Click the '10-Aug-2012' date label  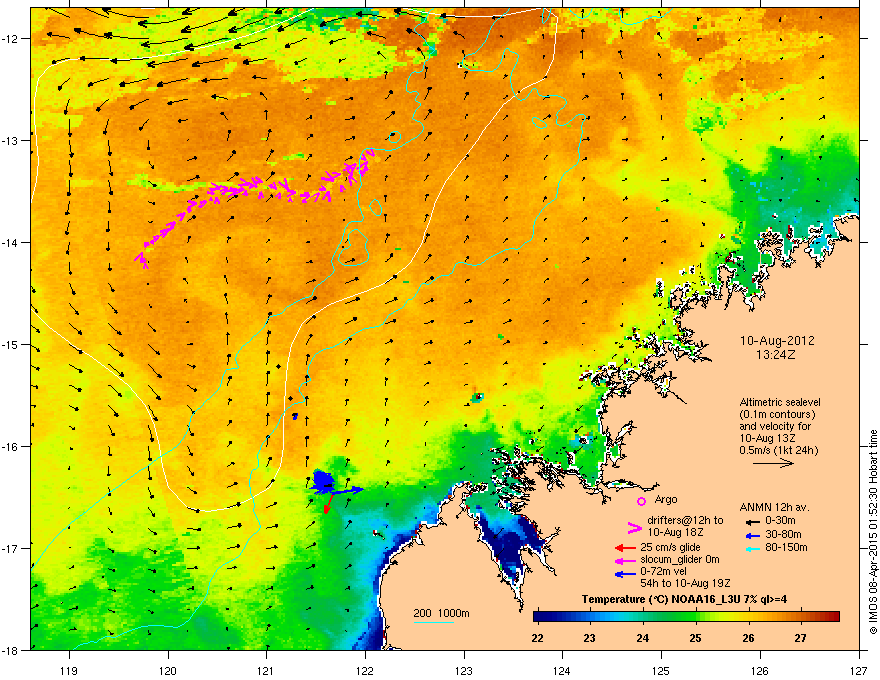777,341
